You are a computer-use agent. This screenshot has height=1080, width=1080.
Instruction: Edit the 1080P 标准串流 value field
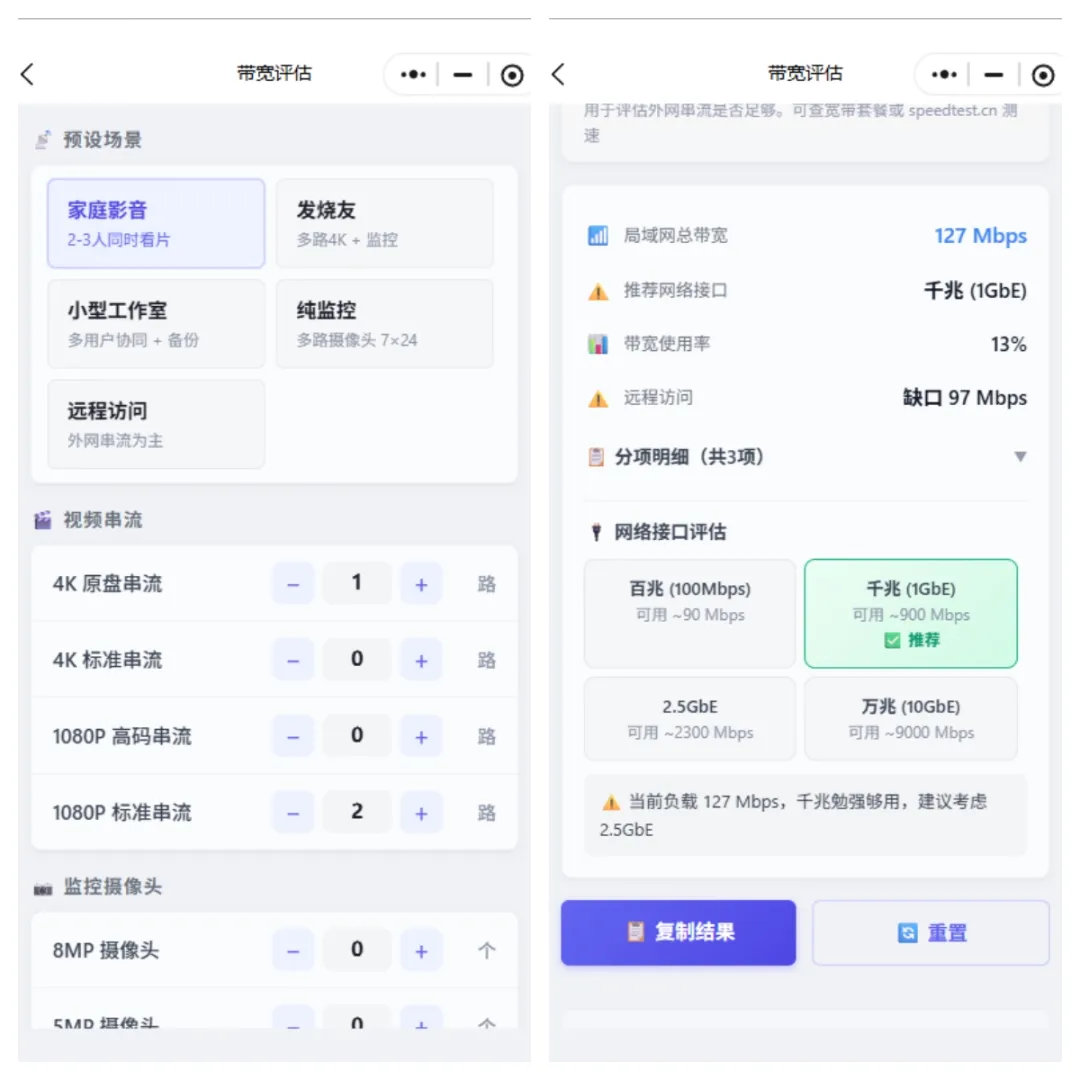[x=357, y=813]
